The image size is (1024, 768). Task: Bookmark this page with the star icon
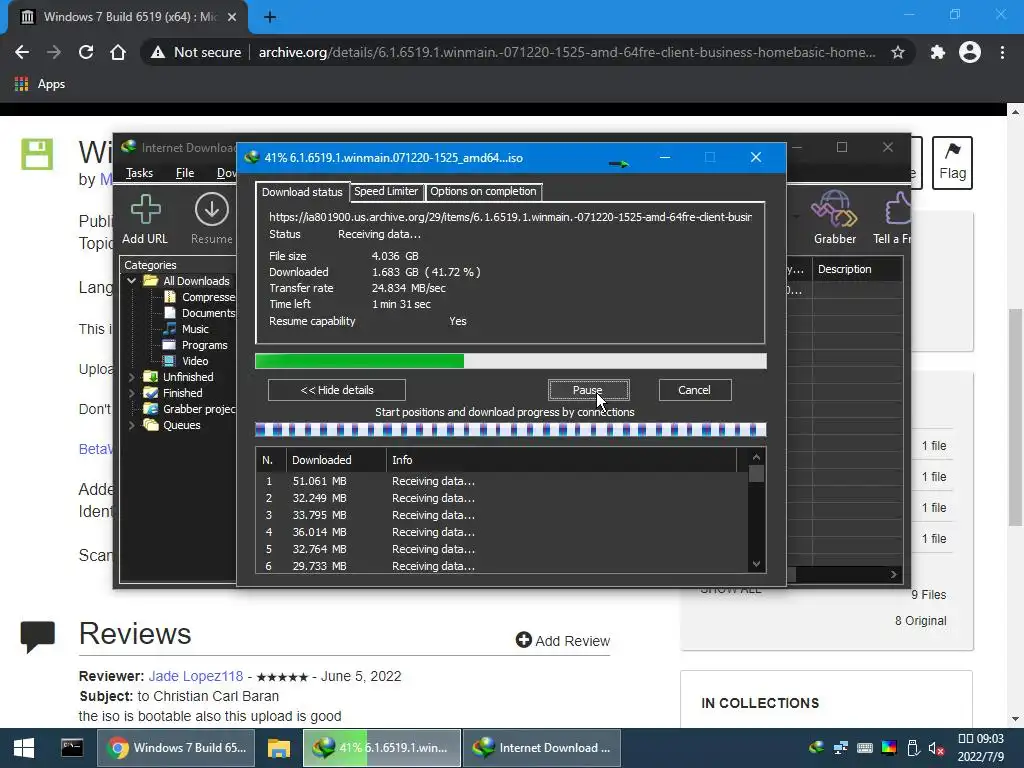coord(898,52)
